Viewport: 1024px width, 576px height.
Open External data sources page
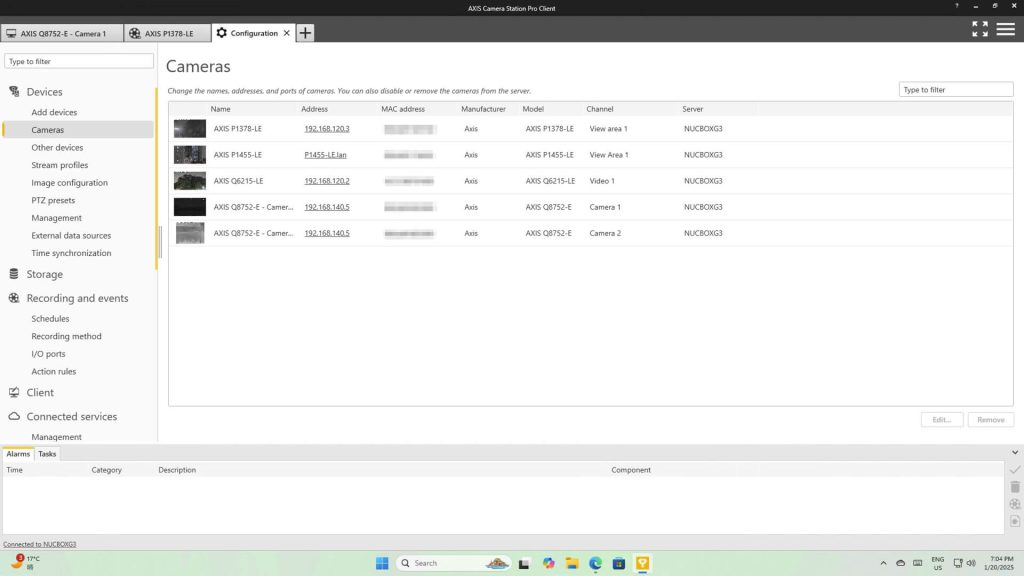coord(71,236)
